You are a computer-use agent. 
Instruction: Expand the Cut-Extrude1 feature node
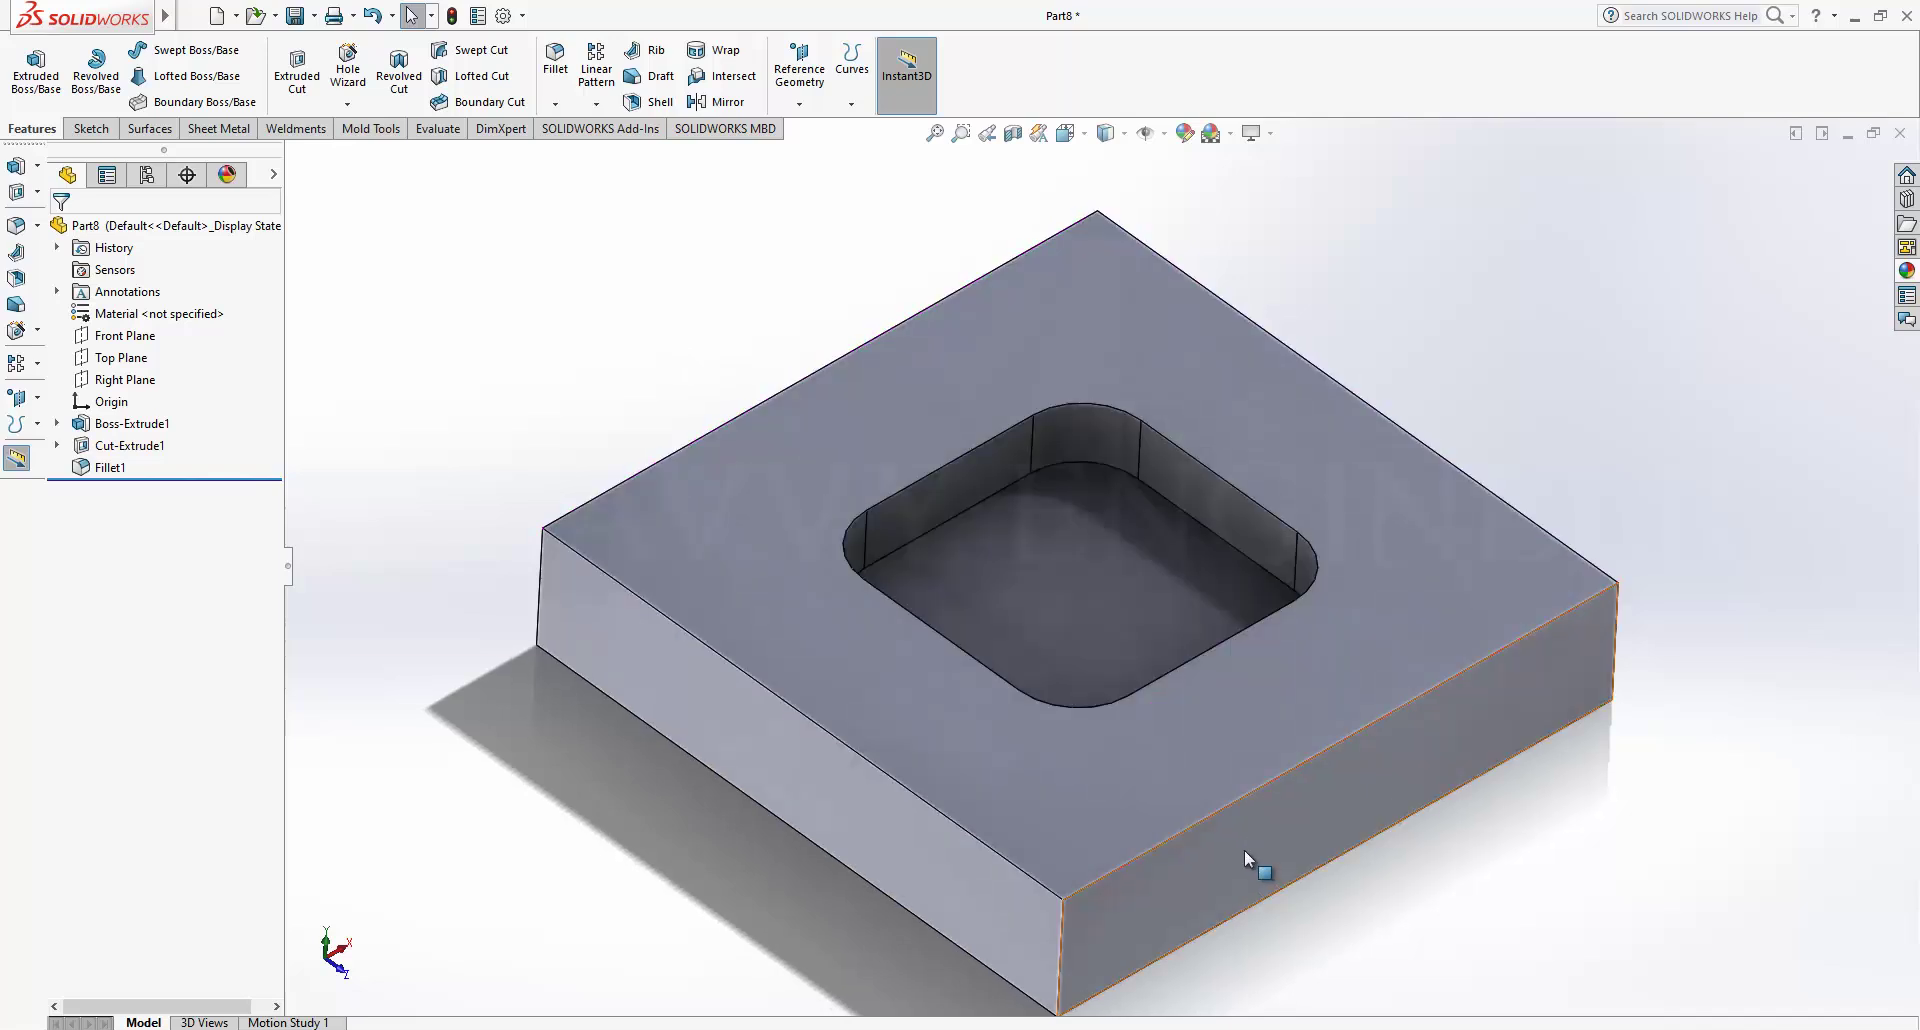[x=57, y=446]
